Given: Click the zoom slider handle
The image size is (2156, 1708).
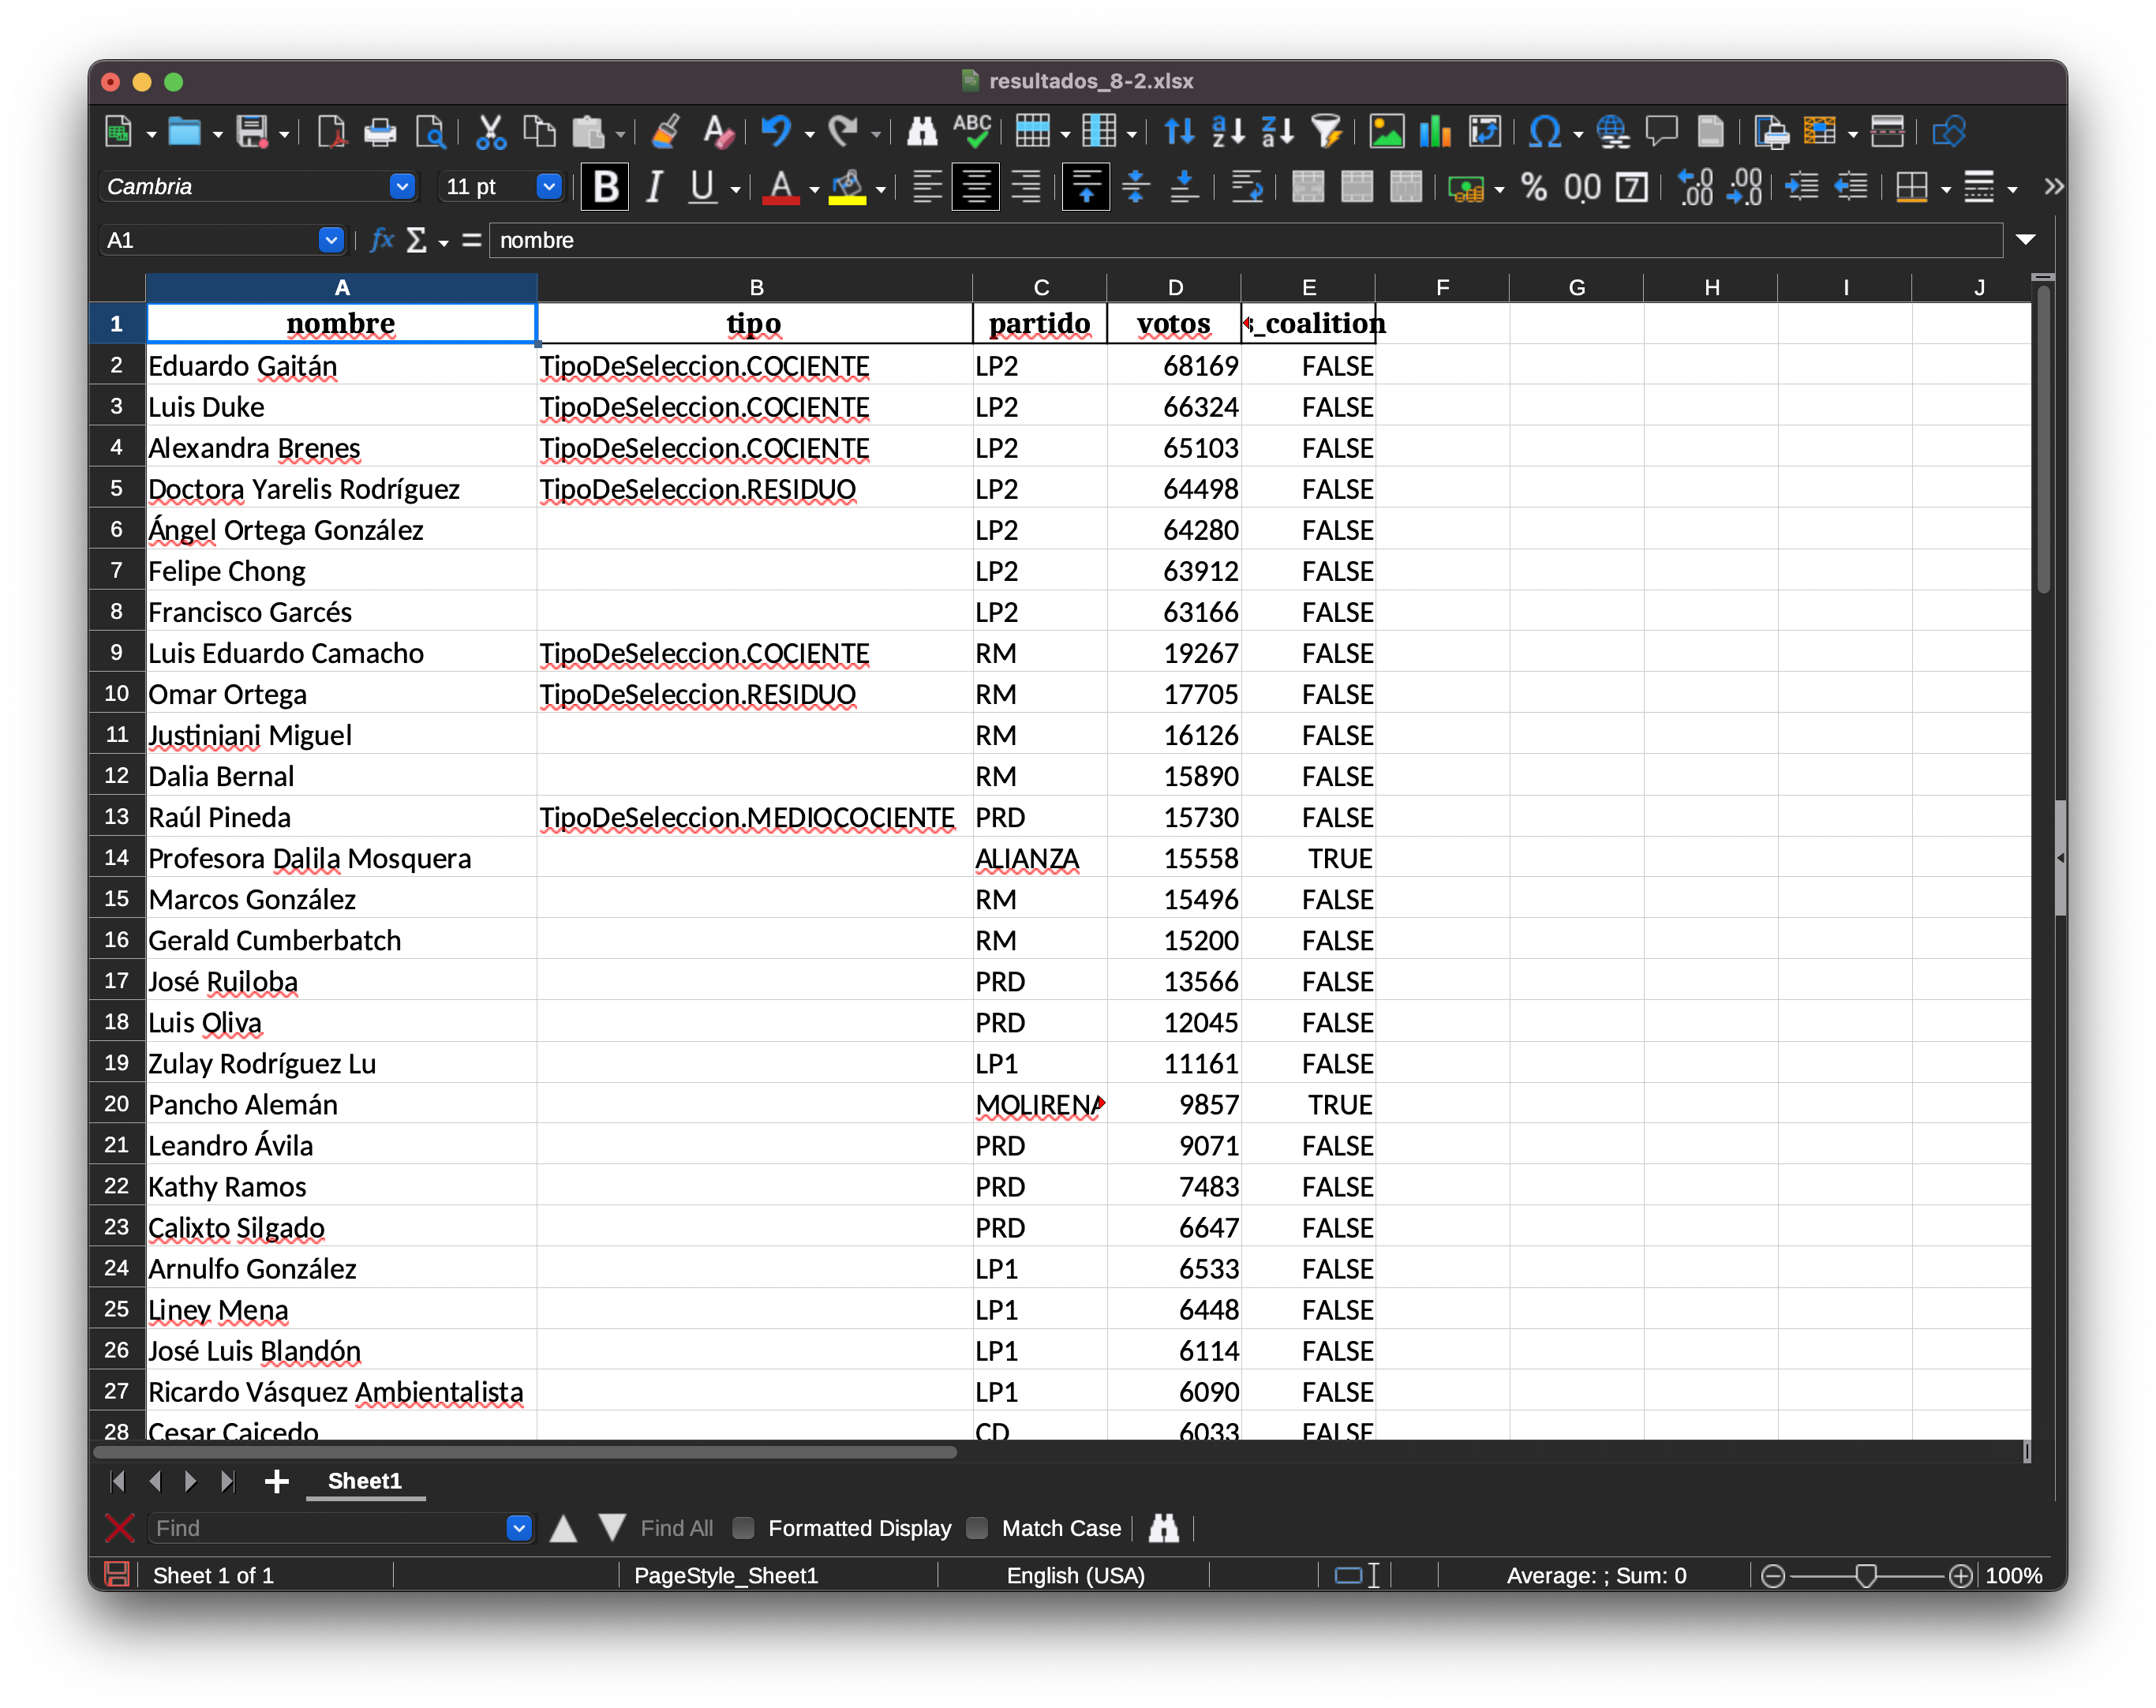Looking at the screenshot, I should (1865, 1576).
